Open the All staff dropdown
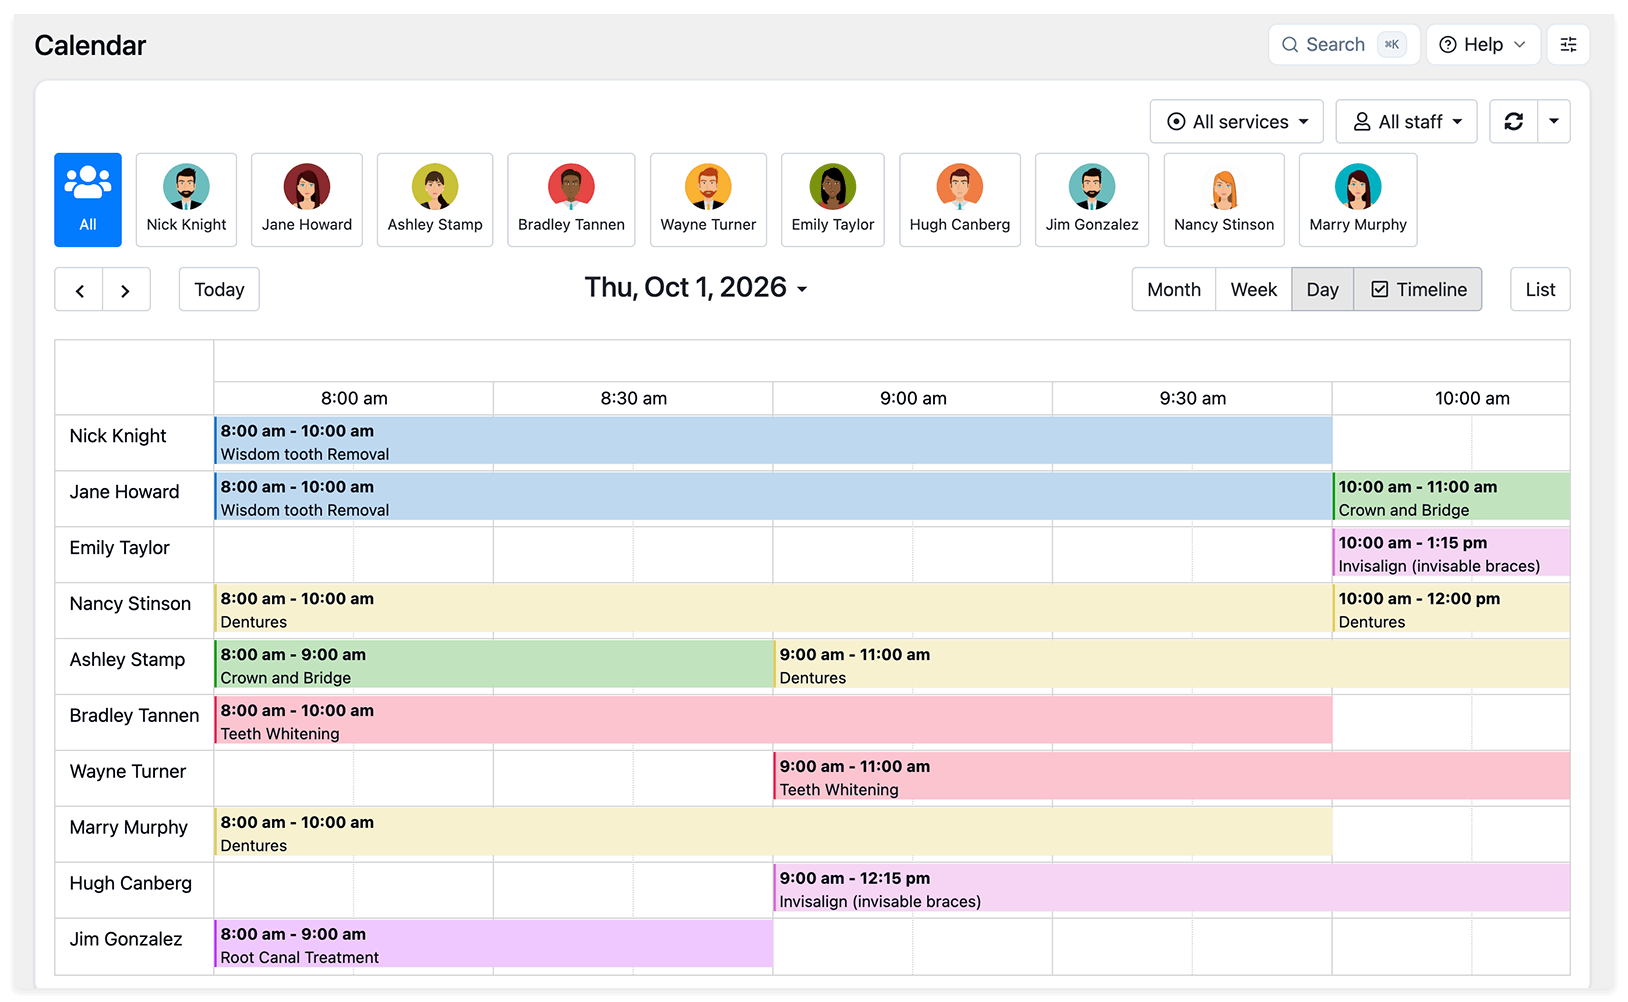 [x=1406, y=121]
